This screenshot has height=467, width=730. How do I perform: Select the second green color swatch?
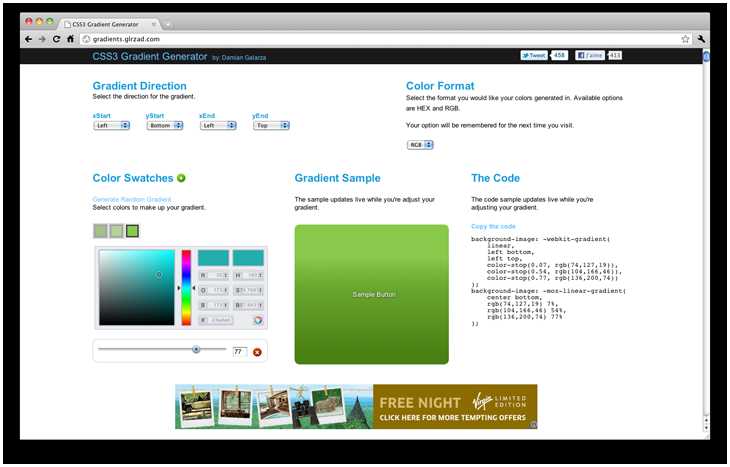tap(116, 231)
